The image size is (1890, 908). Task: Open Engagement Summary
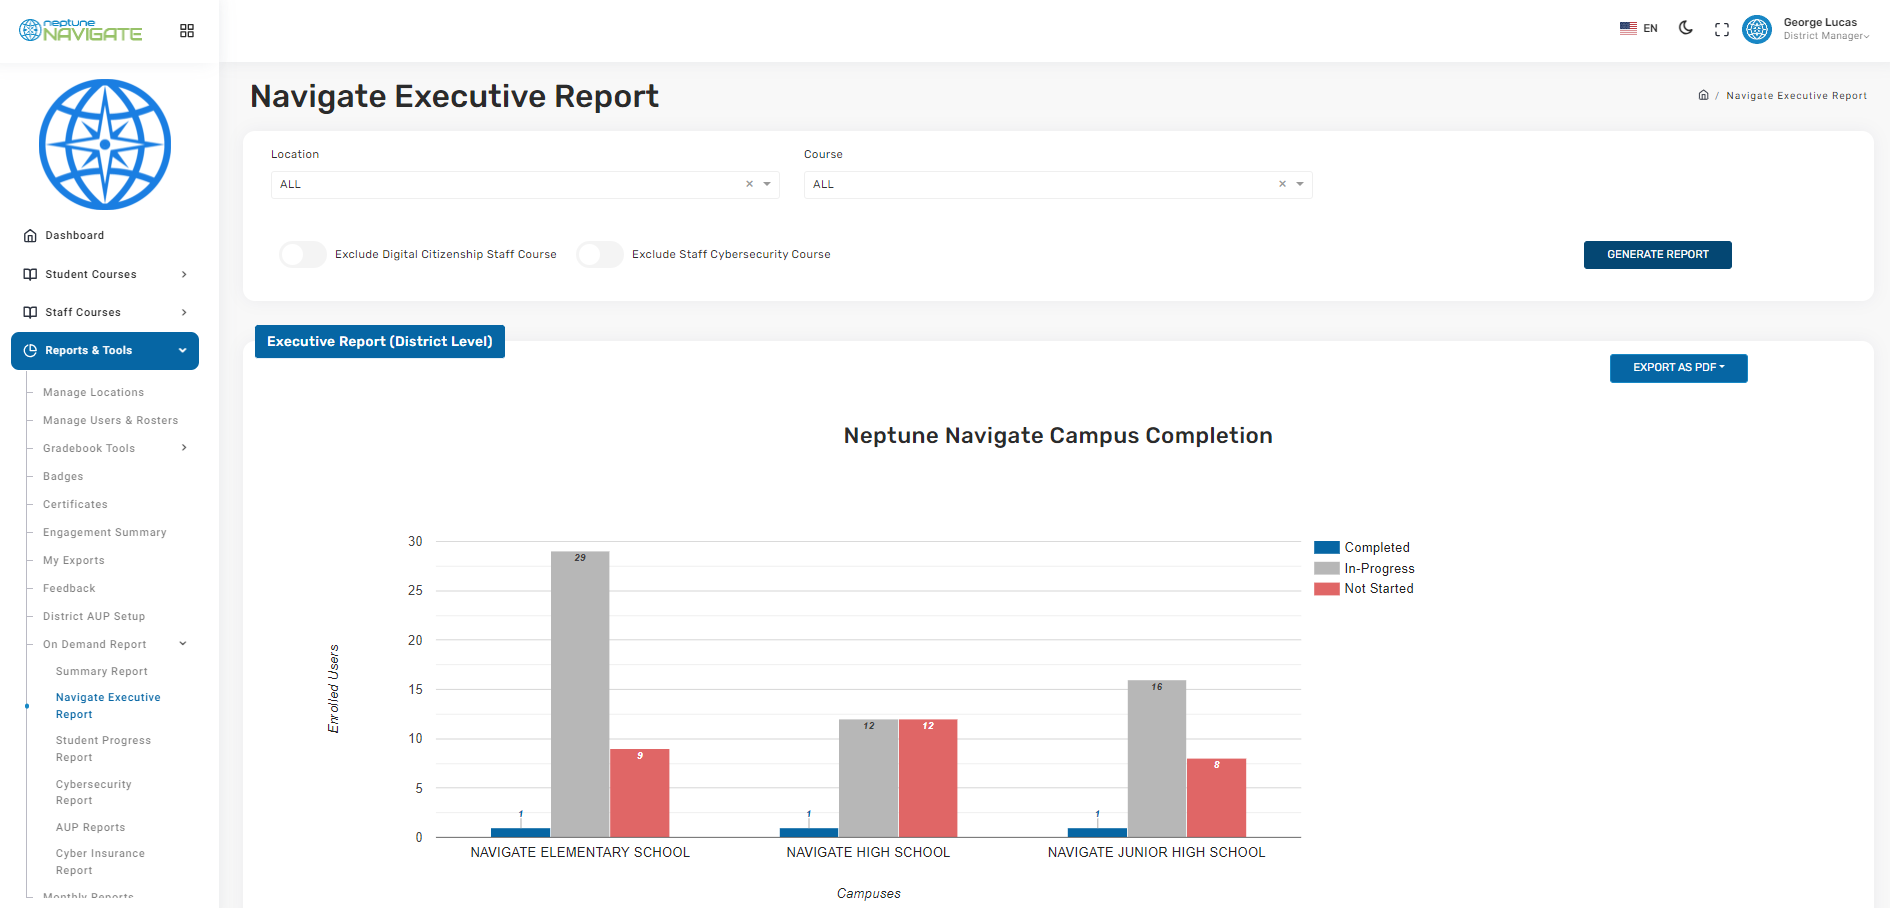coord(104,532)
